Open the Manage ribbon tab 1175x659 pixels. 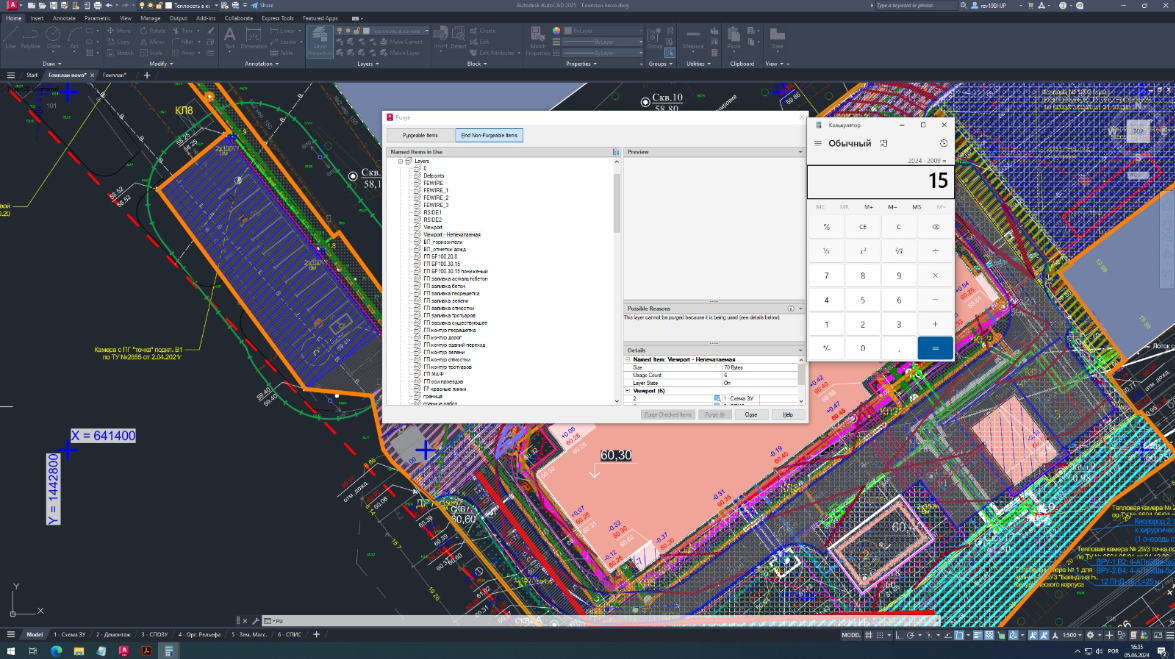(x=150, y=18)
